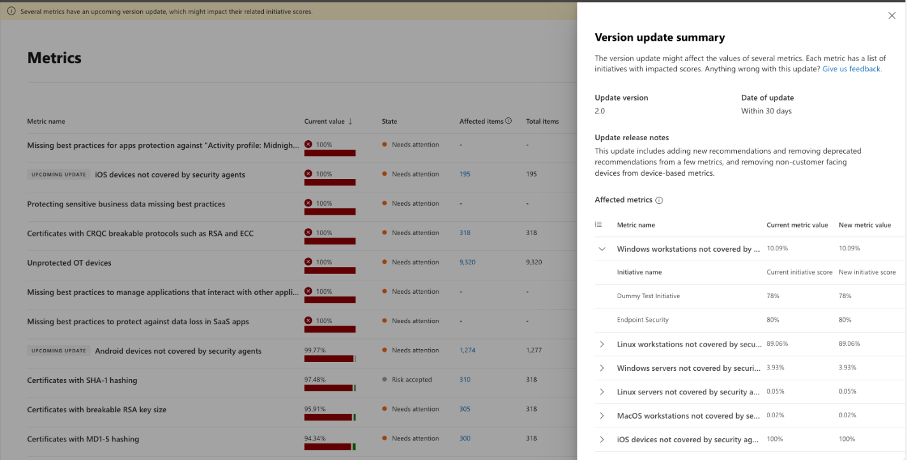Click the Upcoming Update badge on iOS devices row
Image resolution: width=908 pixels, height=460 pixels.
[x=58, y=174]
